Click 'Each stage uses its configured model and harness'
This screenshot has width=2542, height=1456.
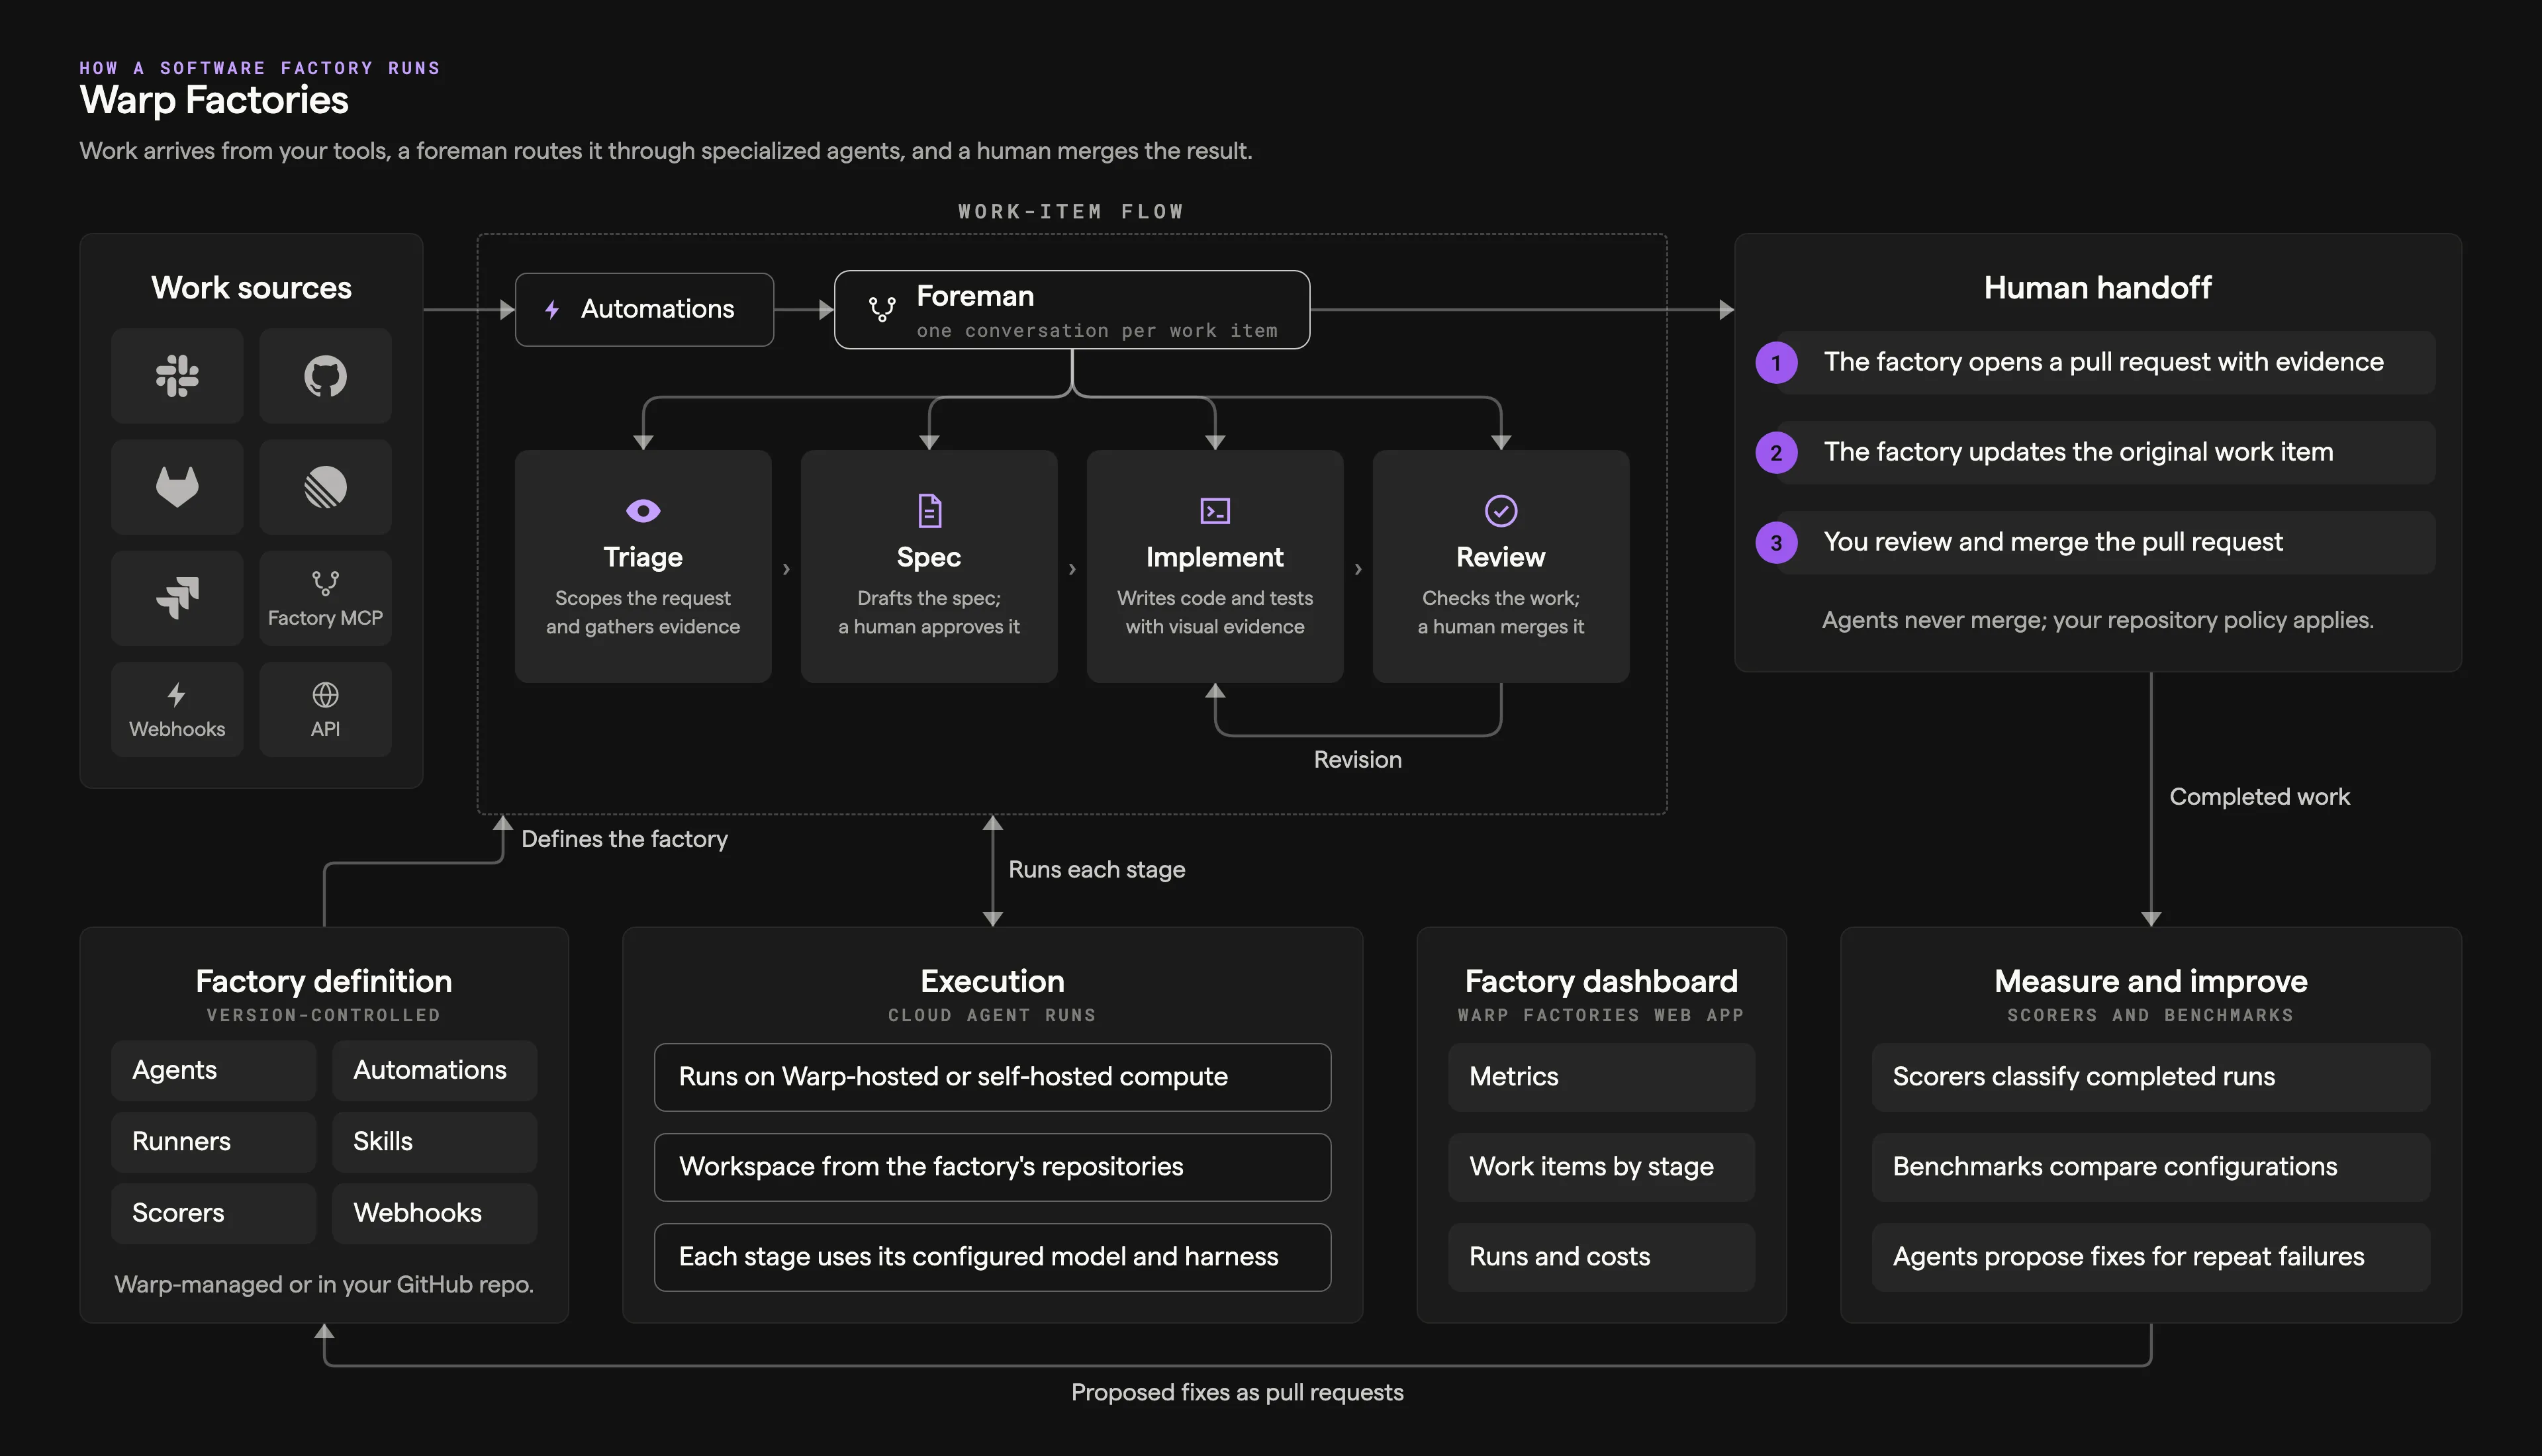pos(992,1257)
